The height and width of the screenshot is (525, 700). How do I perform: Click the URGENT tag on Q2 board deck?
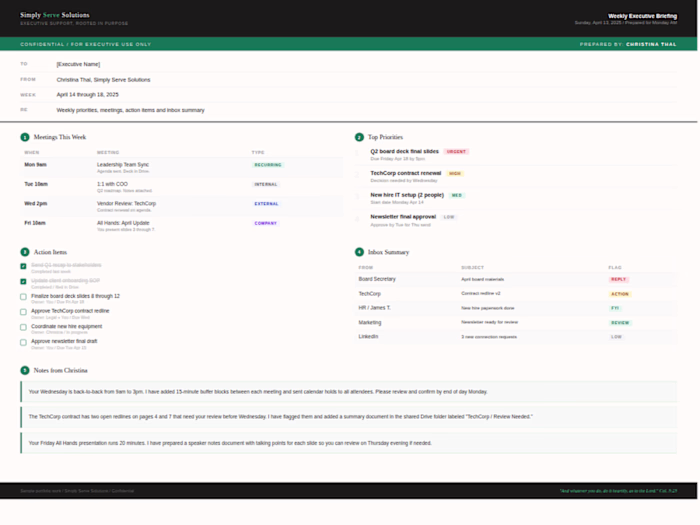(456, 152)
